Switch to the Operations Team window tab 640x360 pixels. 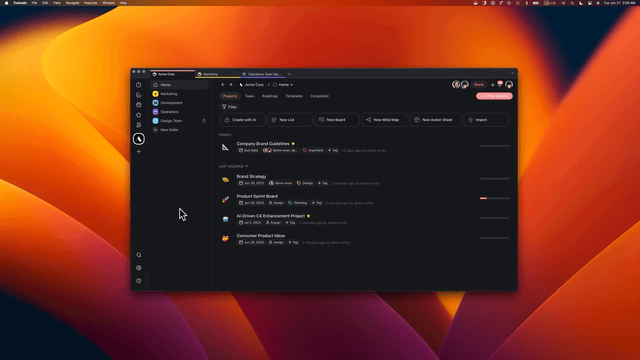tap(262, 74)
